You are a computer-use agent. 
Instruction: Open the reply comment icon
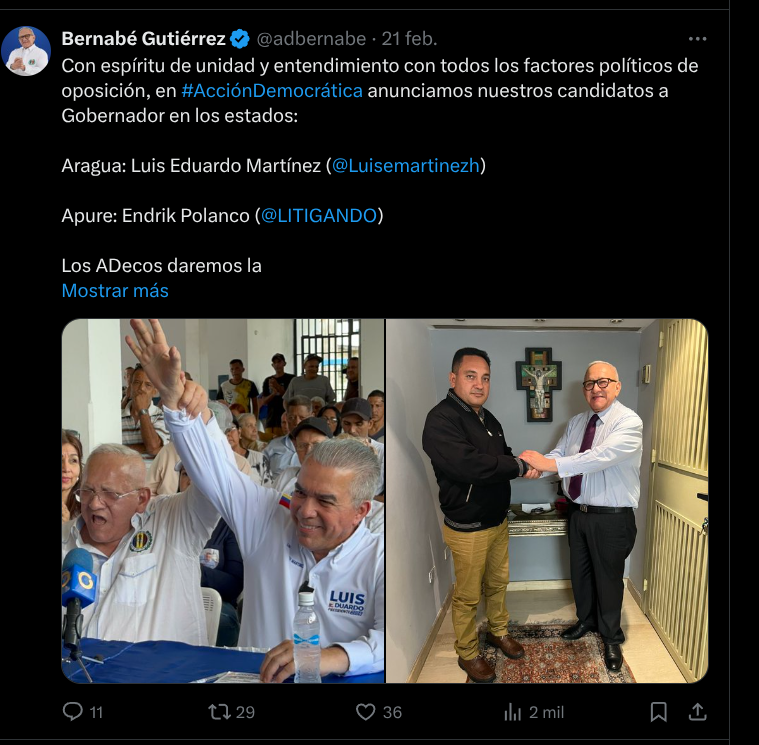[73, 712]
